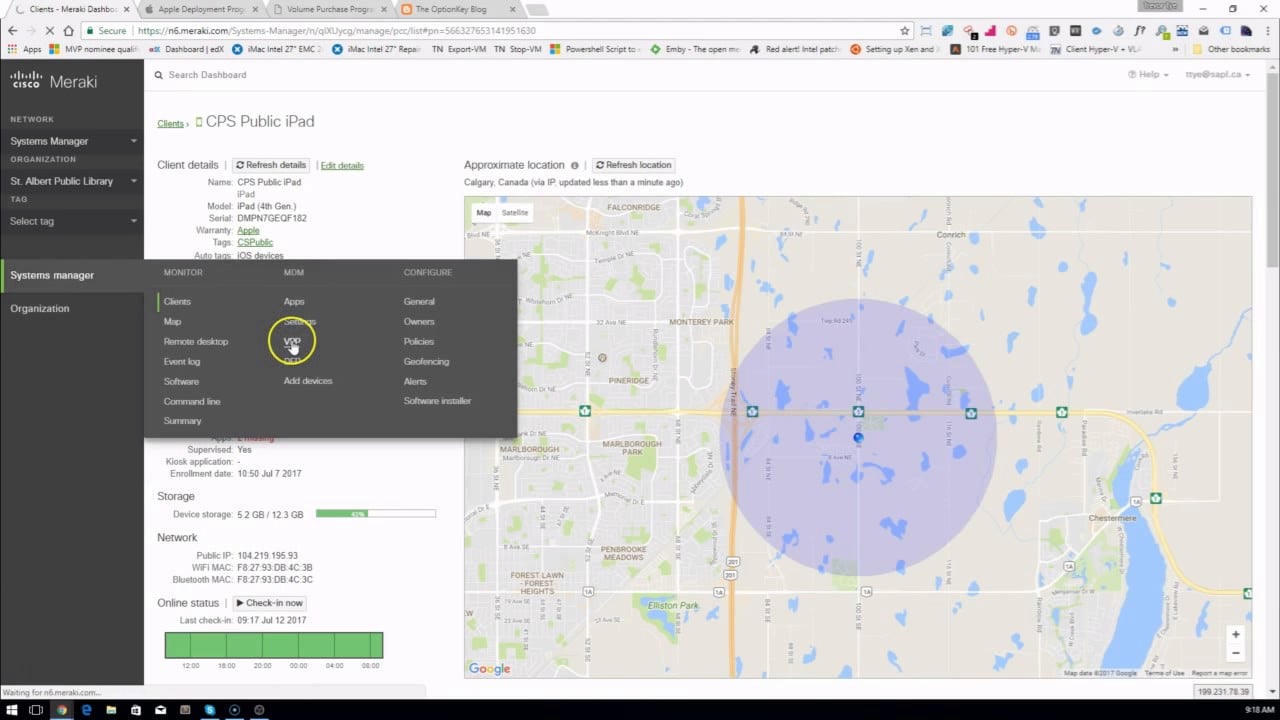Click the info icon beside Approximate location
The width and height of the screenshot is (1280, 720).
click(574, 165)
